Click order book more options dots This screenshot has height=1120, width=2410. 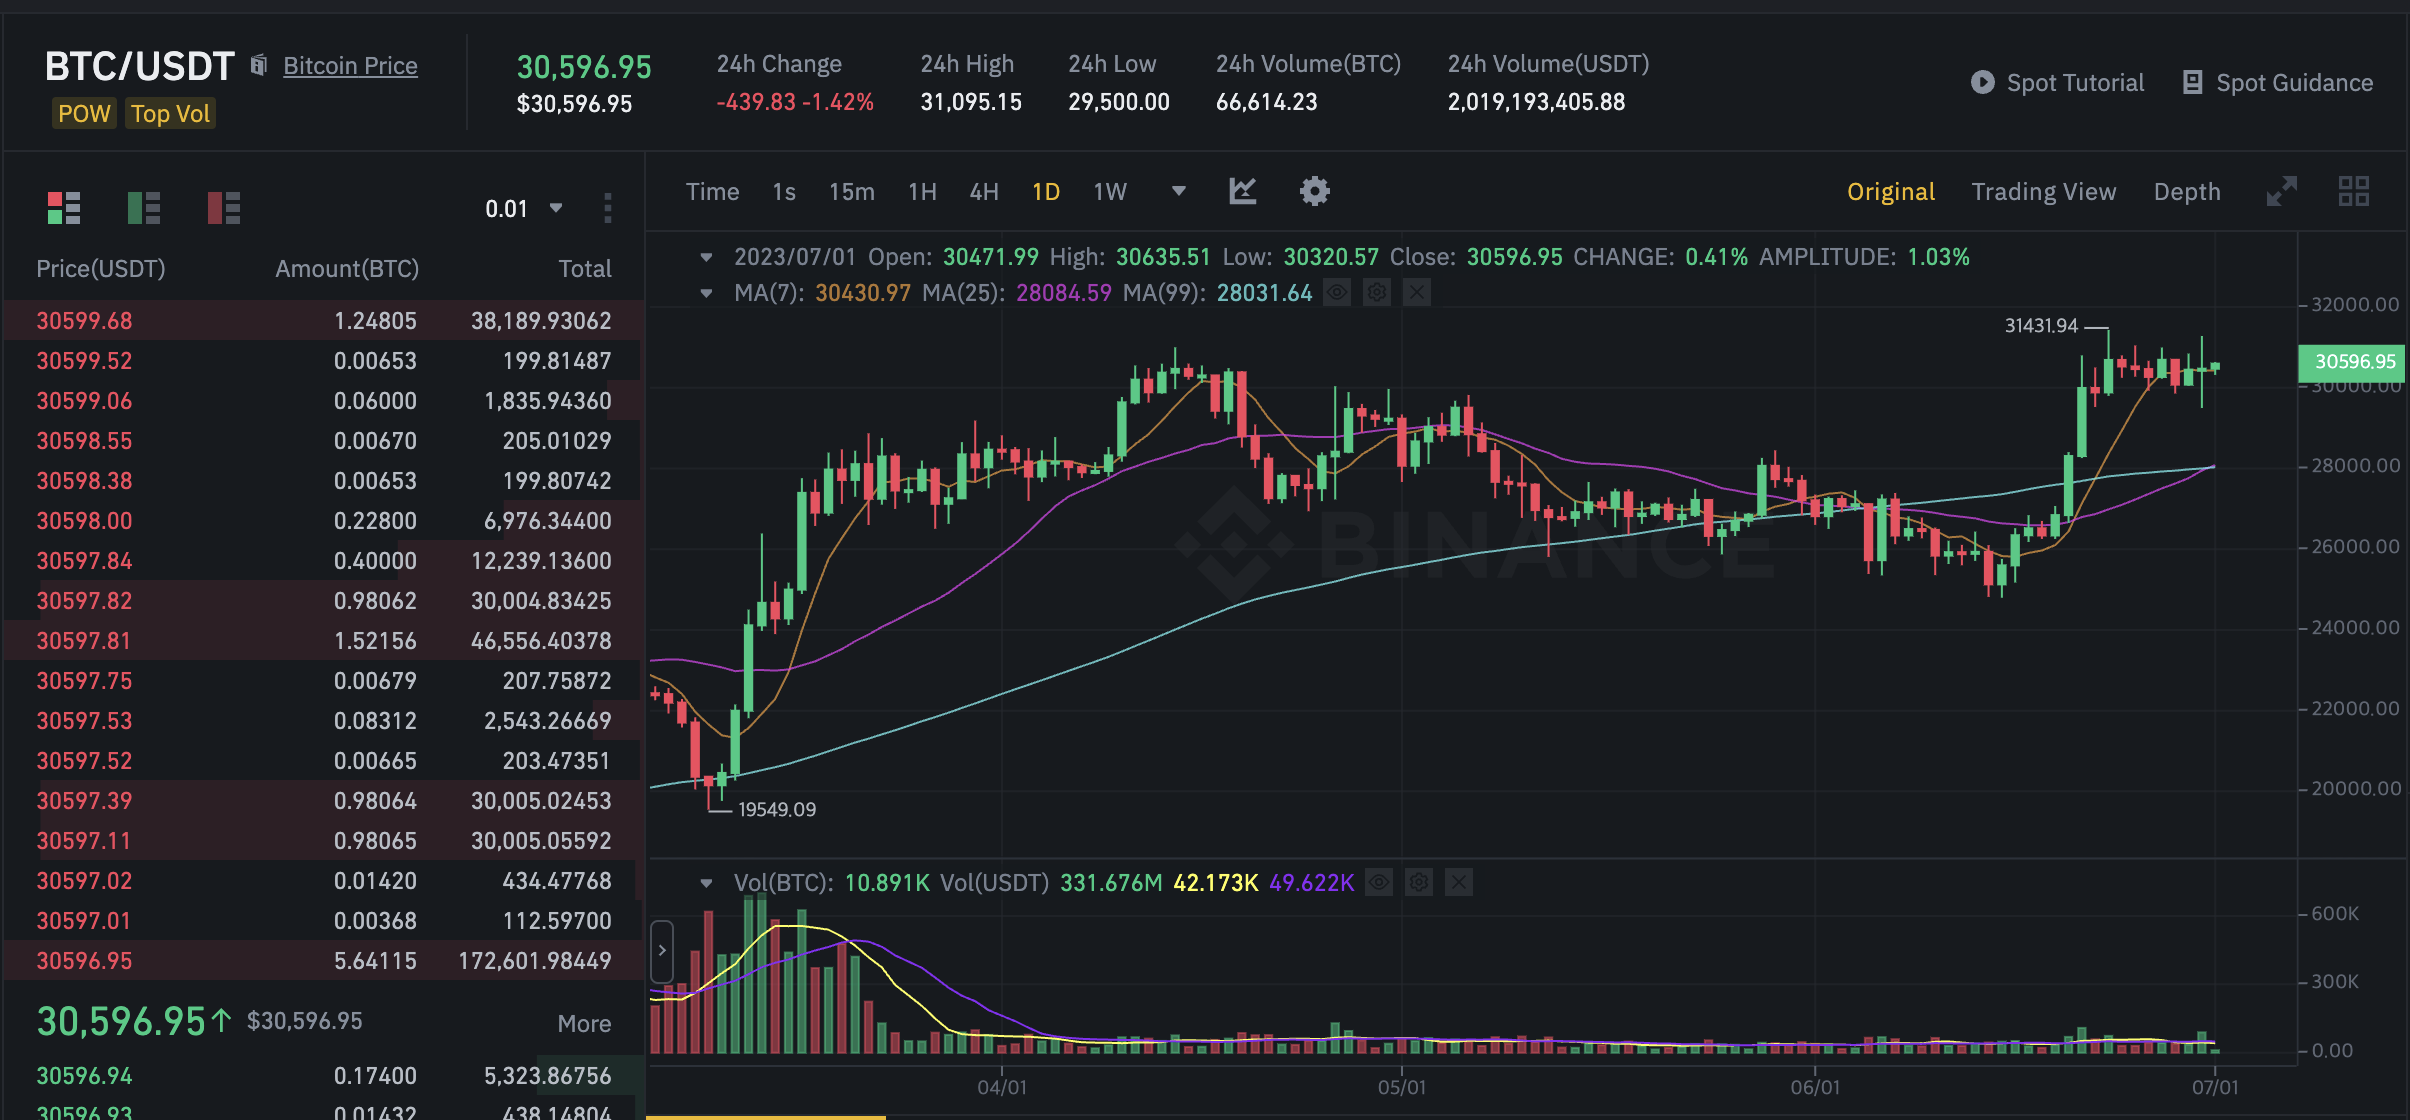tap(608, 208)
